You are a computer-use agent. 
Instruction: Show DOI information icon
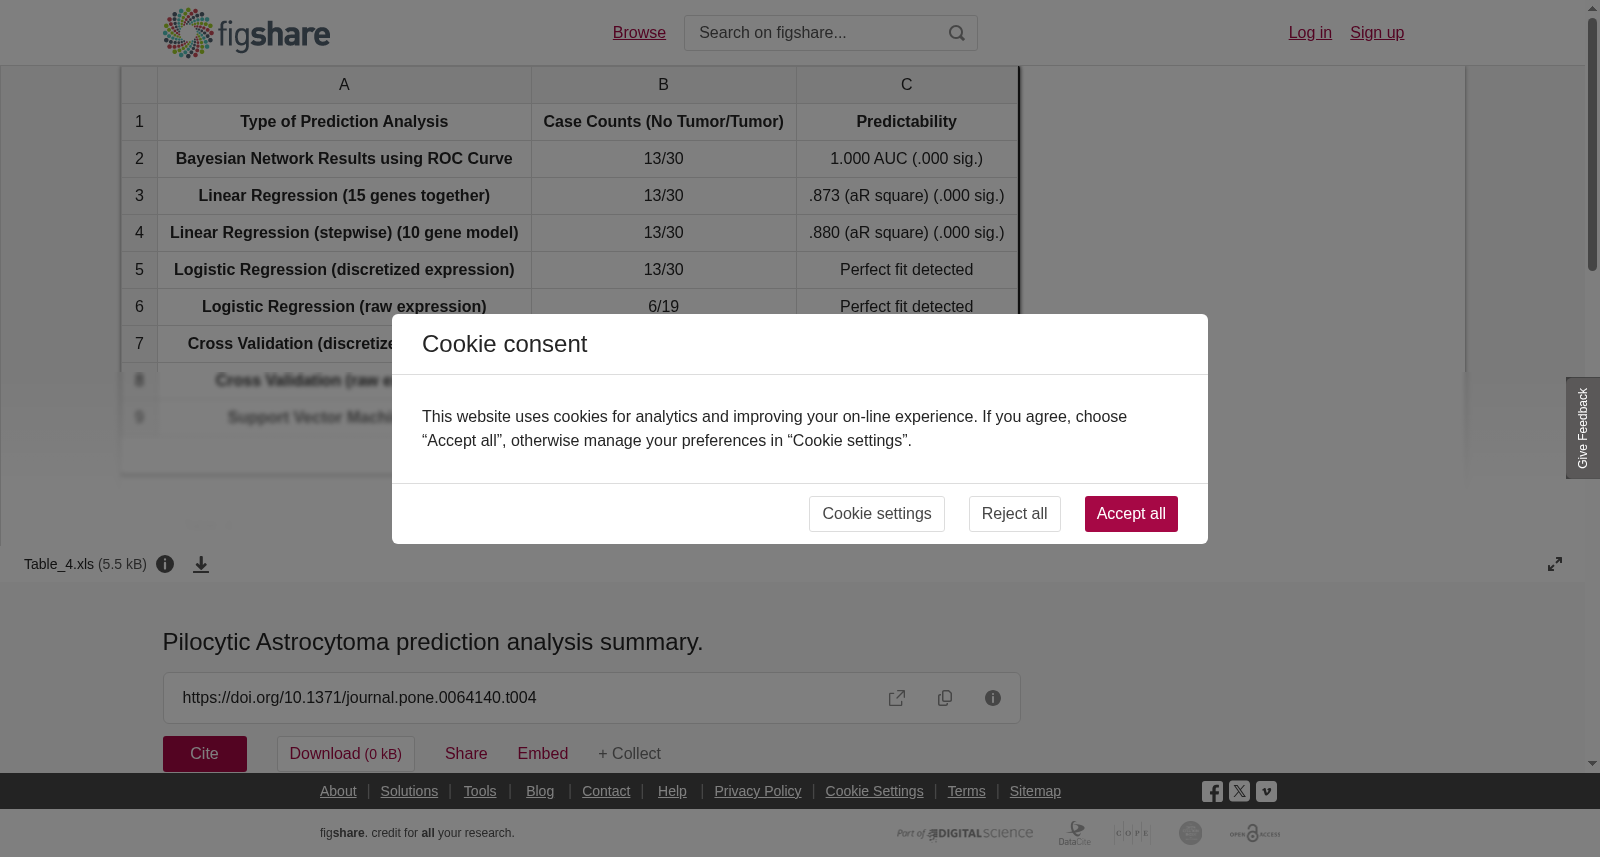(x=993, y=698)
